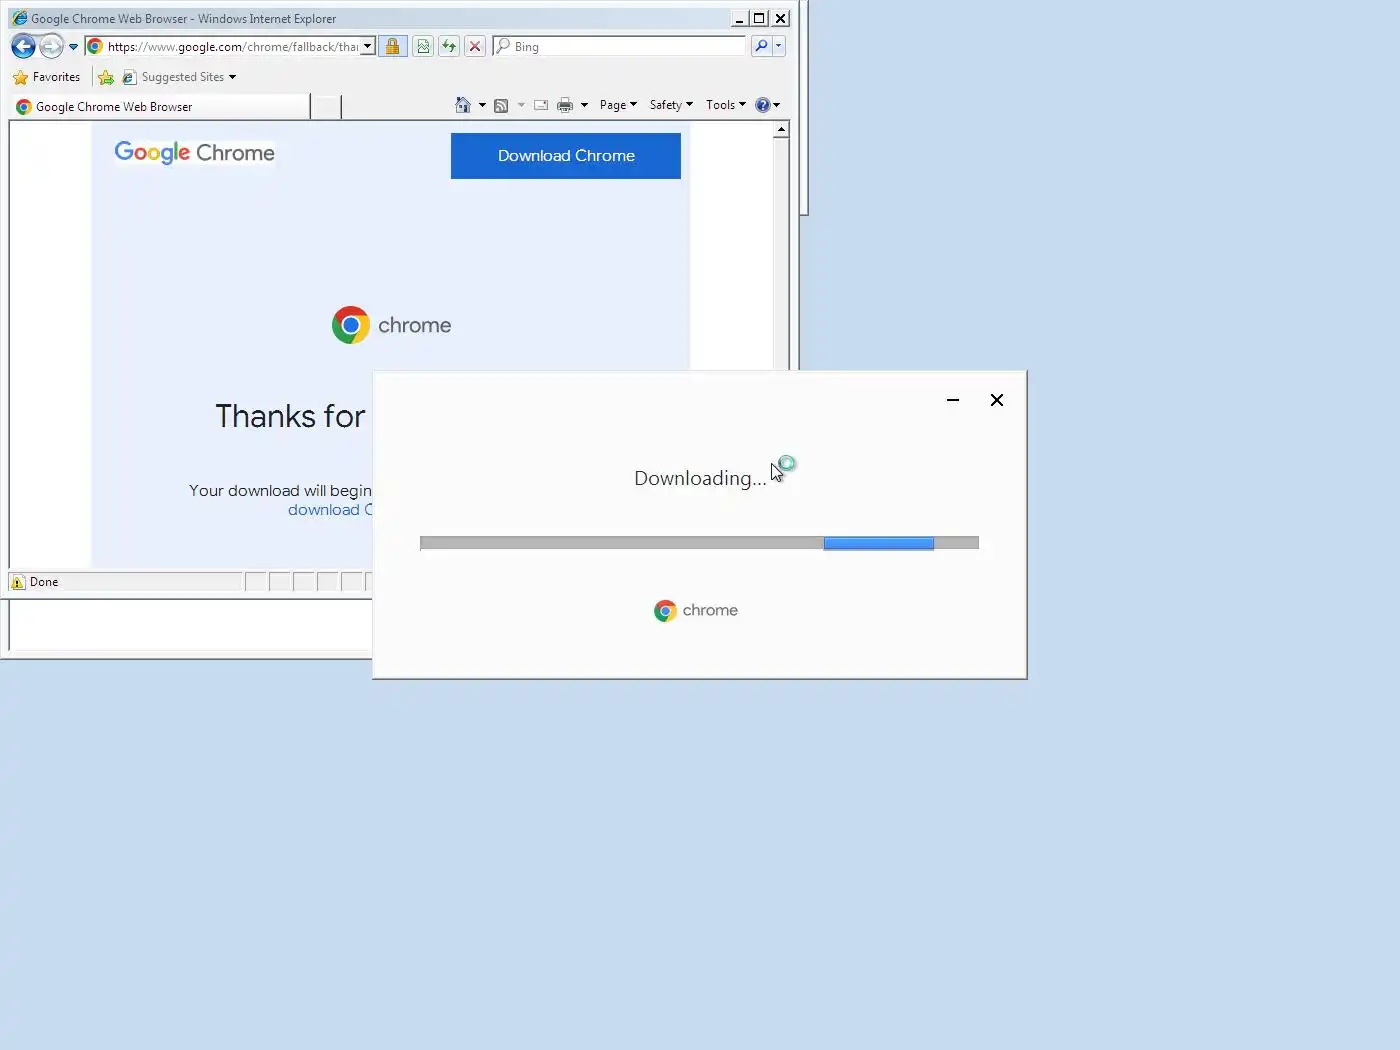1400x1050 pixels.
Task: Open search provider dropdown arrow
Action: click(779, 46)
